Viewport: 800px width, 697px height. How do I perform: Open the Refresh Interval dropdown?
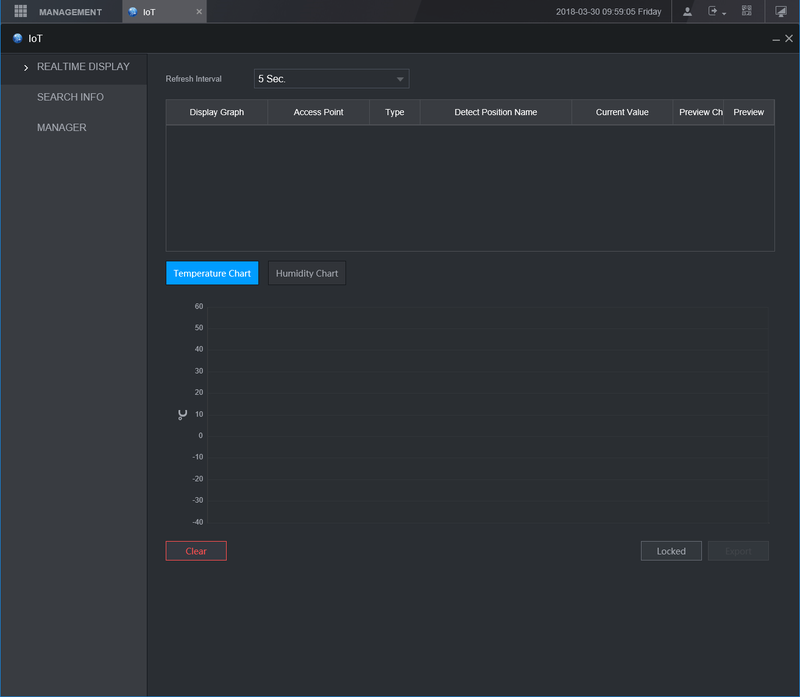point(331,79)
